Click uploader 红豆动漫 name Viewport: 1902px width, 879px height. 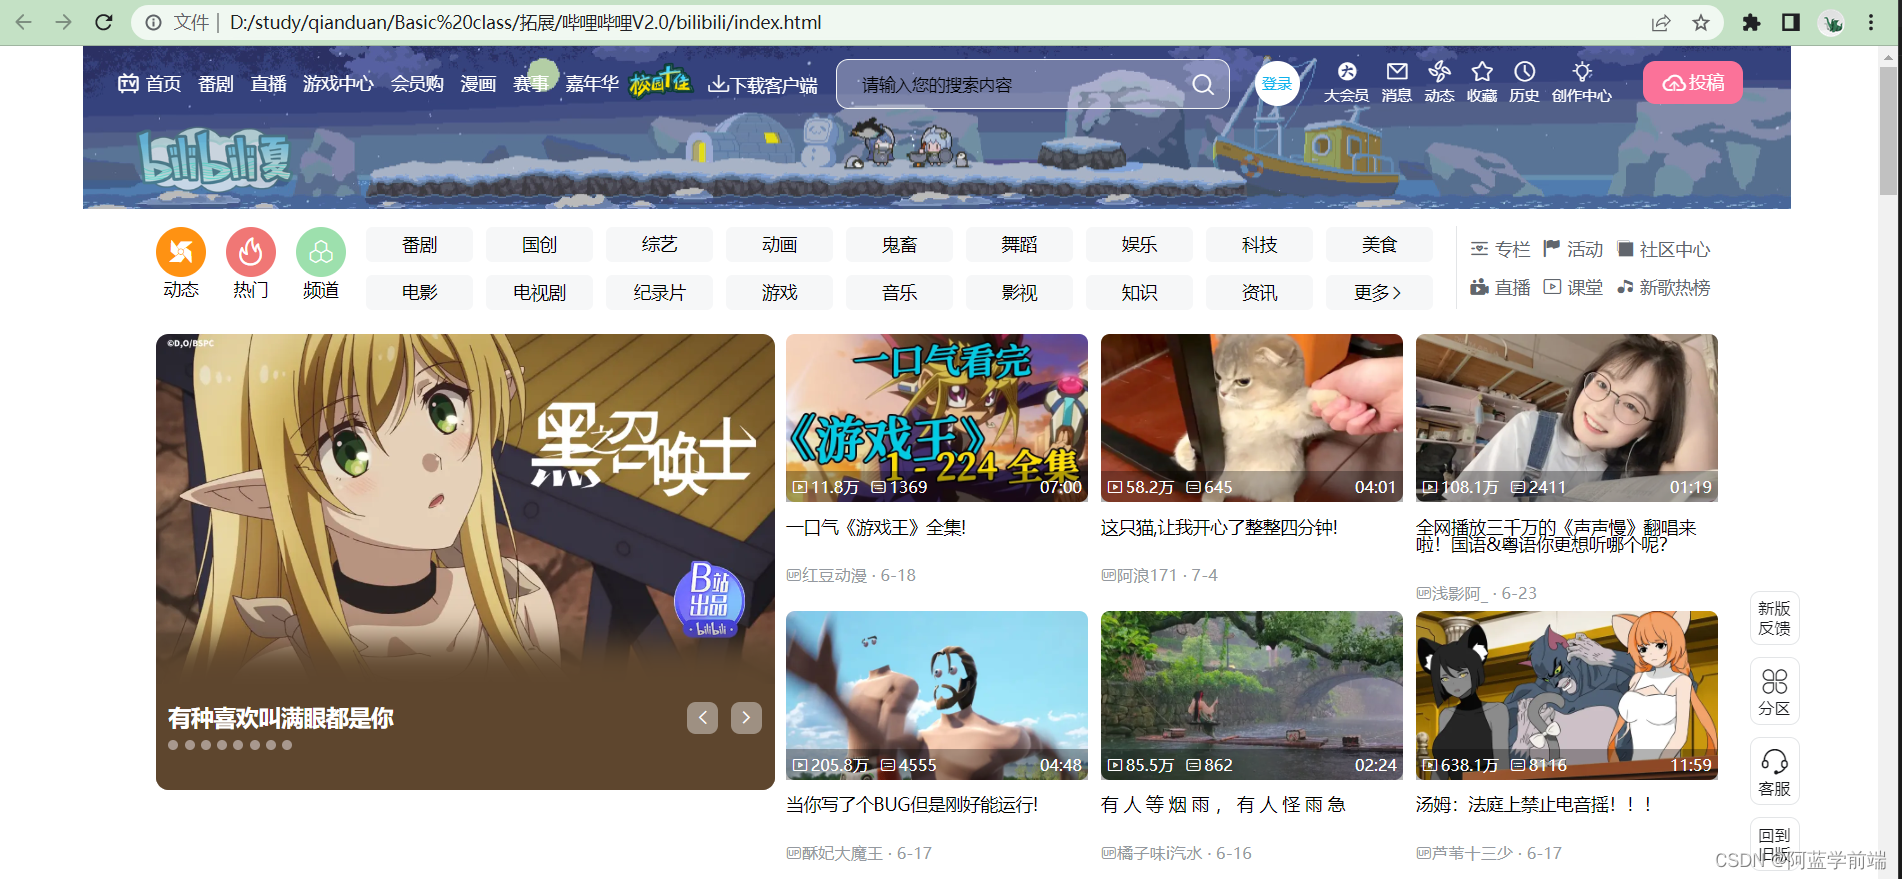coord(834,575)
